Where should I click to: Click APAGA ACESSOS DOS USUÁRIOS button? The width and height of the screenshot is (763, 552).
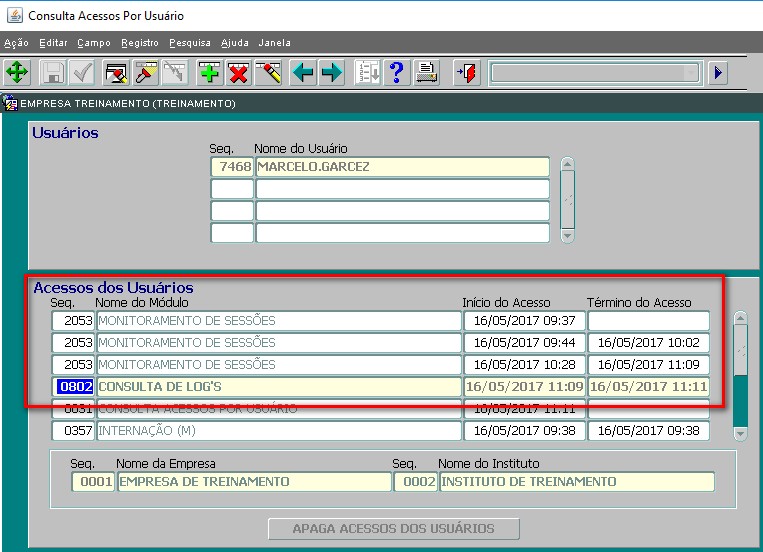point(394,529)
